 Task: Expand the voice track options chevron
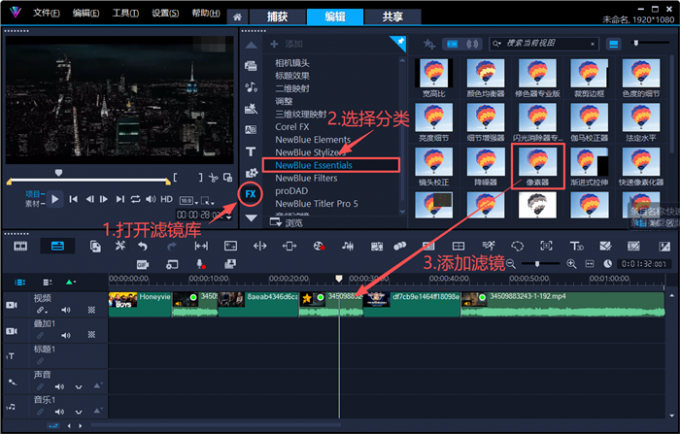pyautogui.click(x=78, y=386)
